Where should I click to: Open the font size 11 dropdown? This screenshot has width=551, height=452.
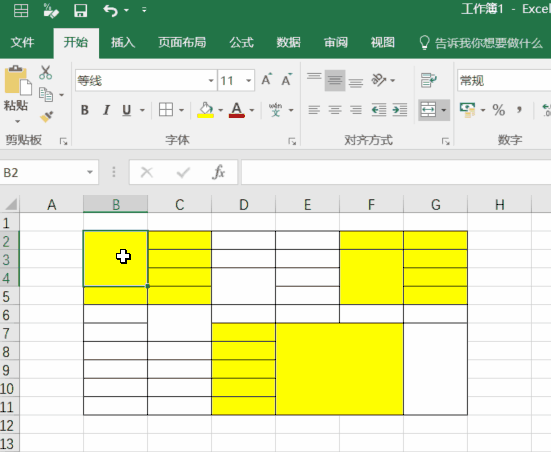(248, 80)
